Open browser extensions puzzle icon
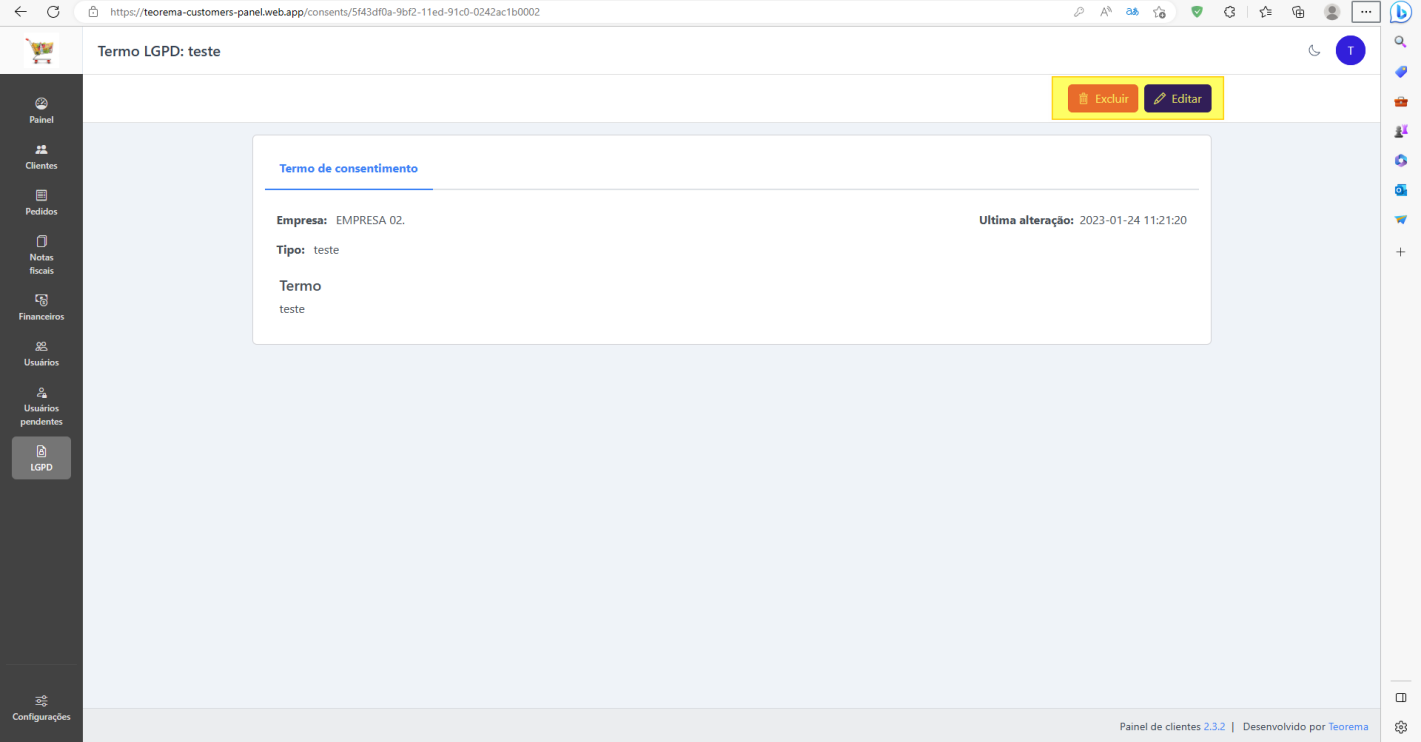The width and height of the screenshot is (1421, 742). point(1230,12)
